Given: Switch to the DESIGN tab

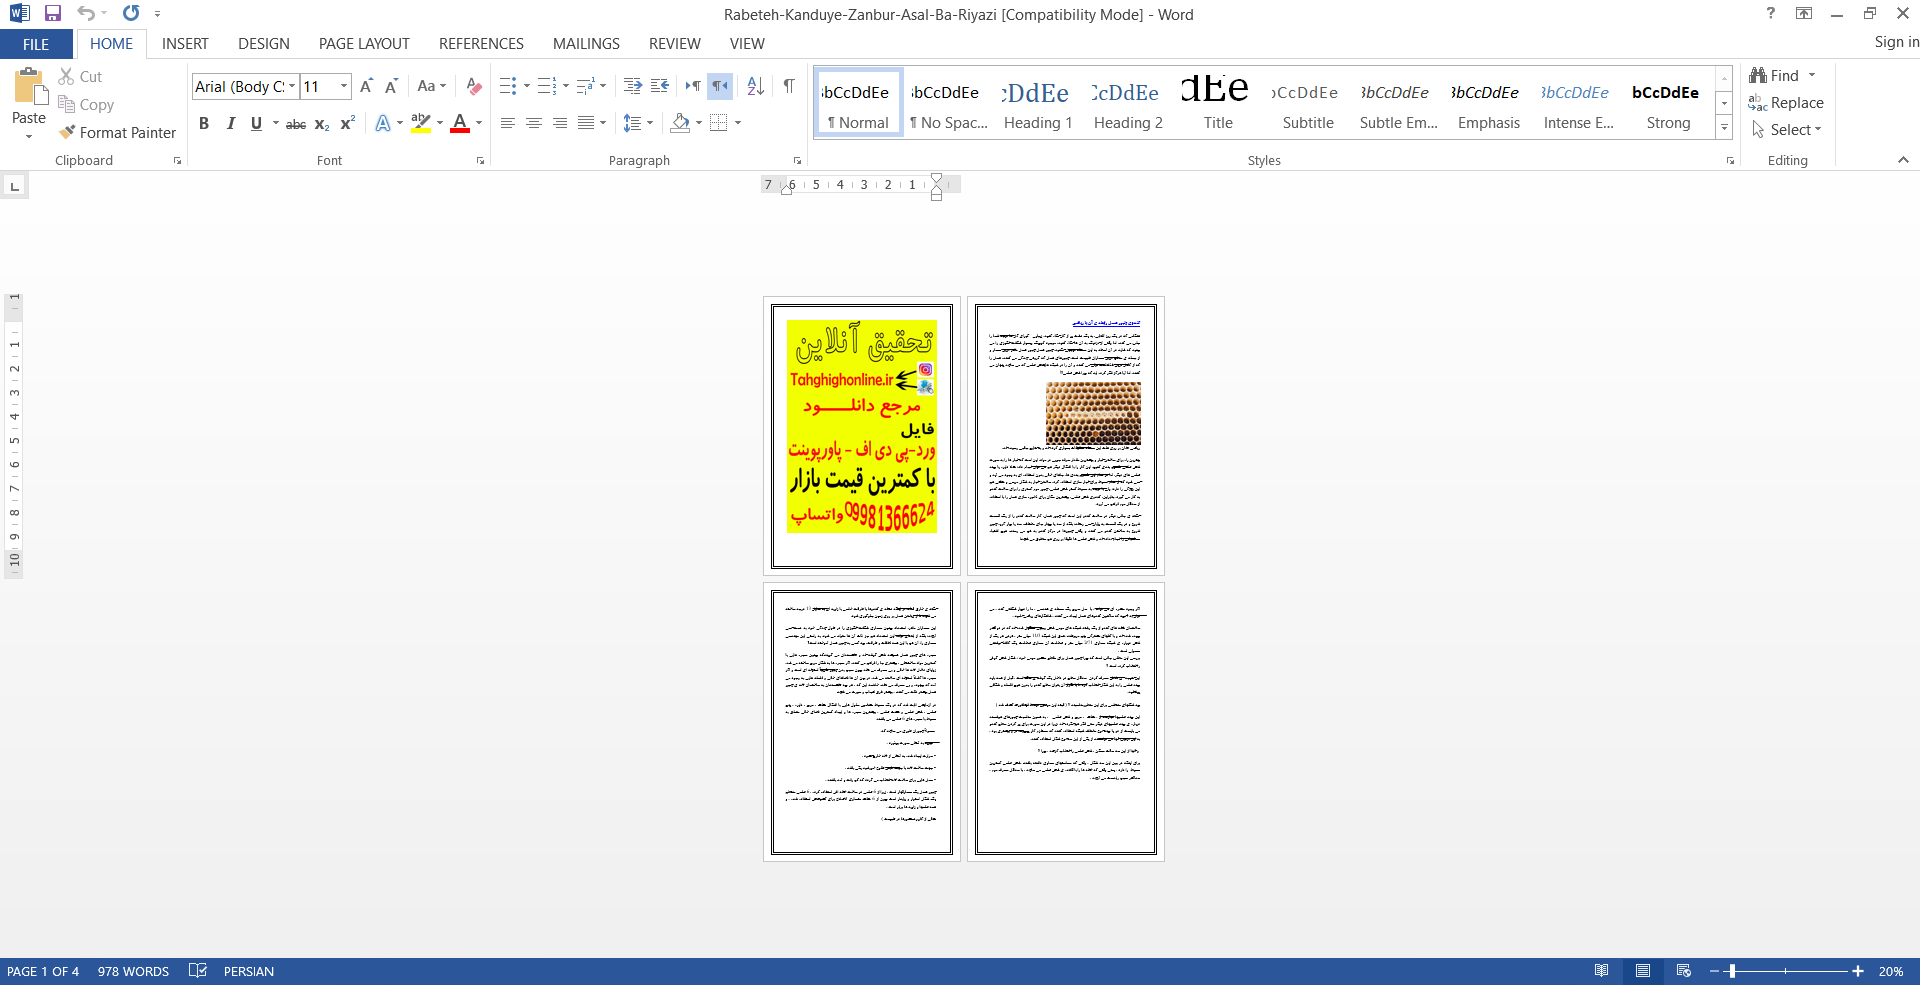Looking at the screenshot, I should (264, 44).
